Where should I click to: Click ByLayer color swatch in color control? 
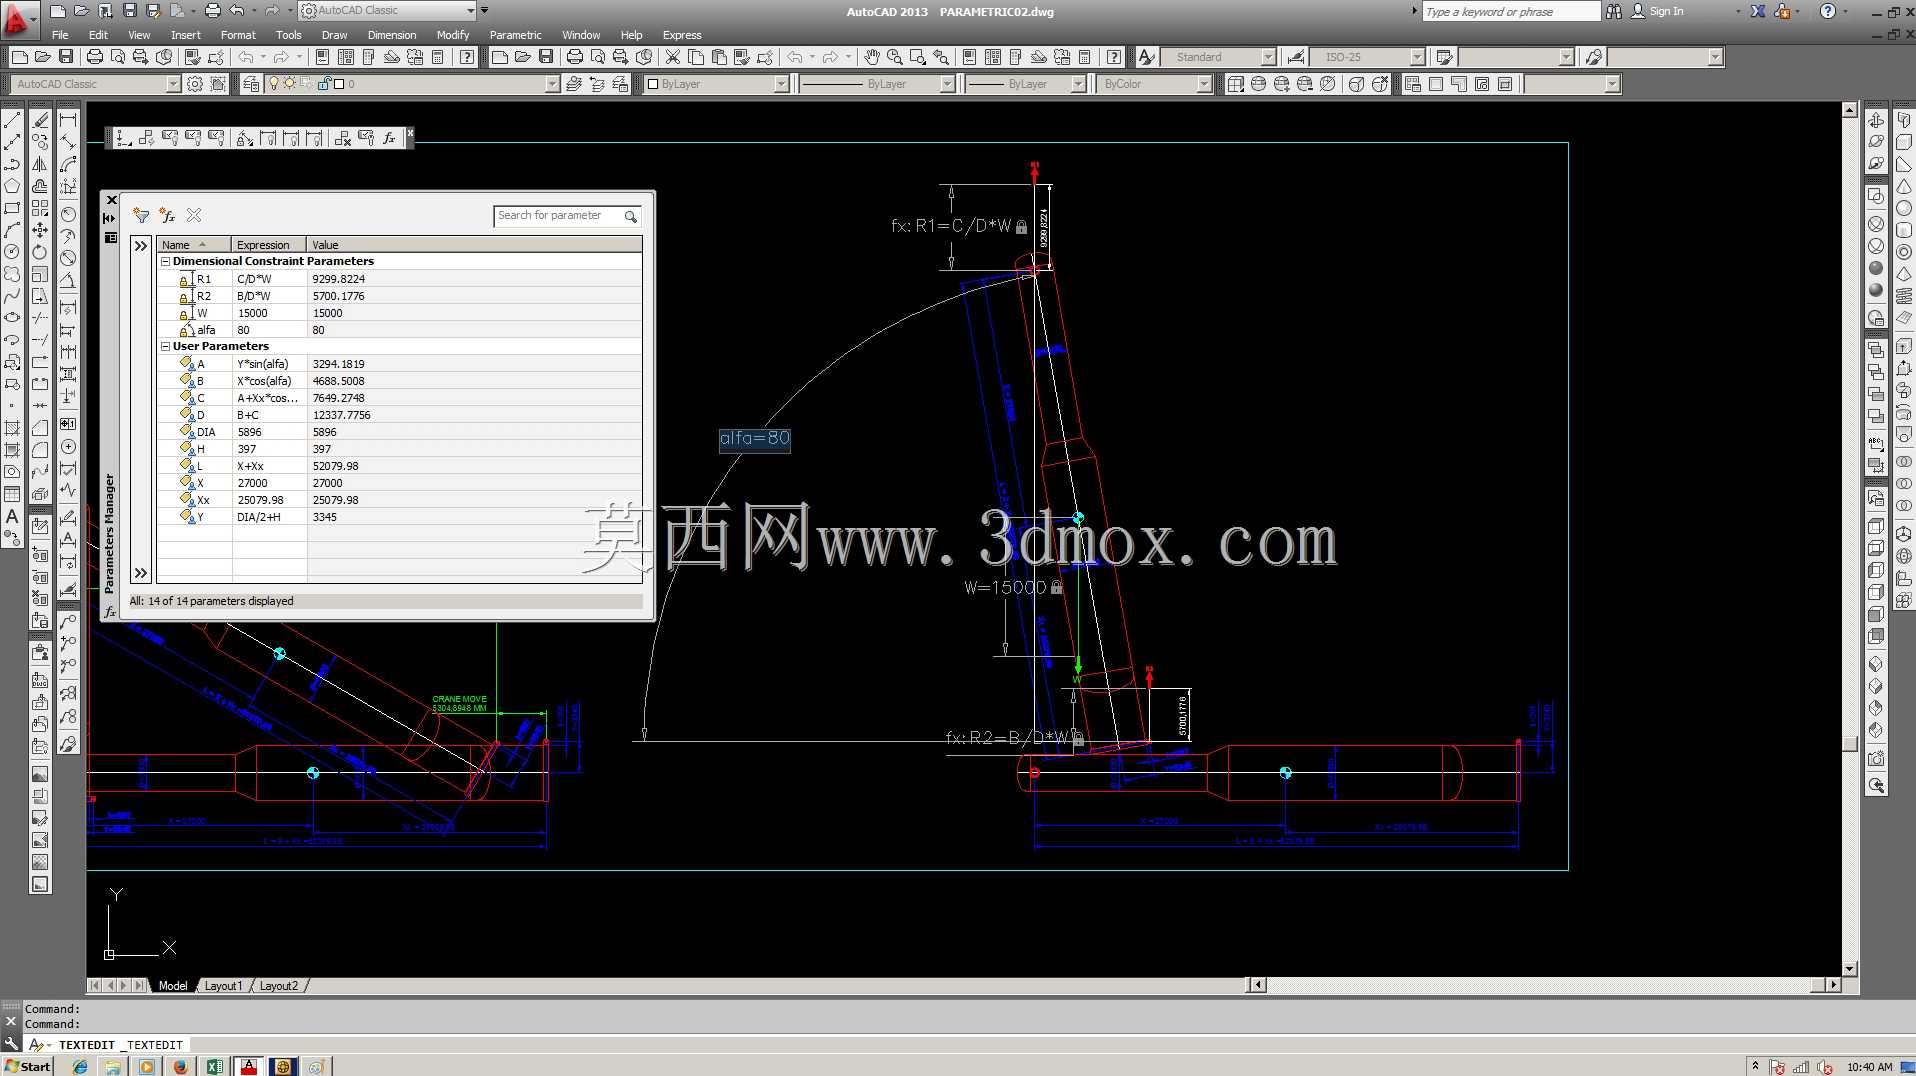[x=653, y=84]
